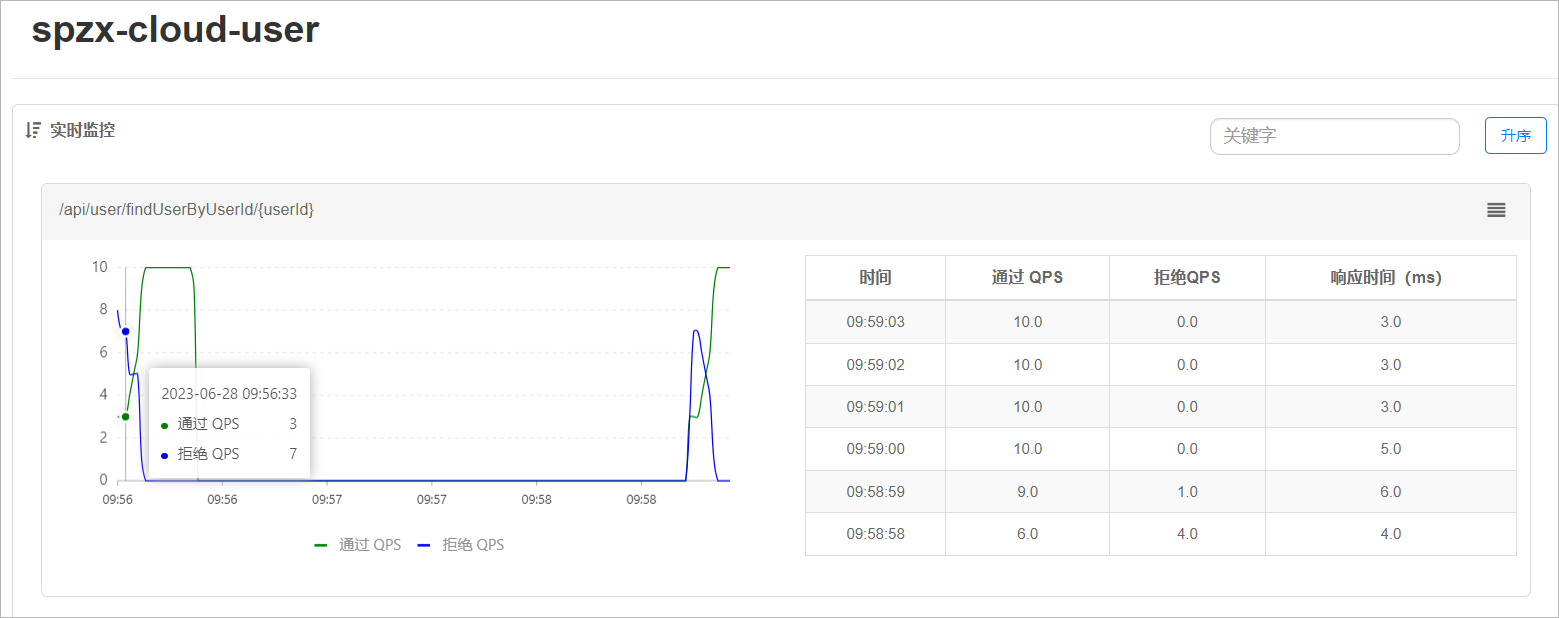Click the 09:59:00 row response time cell
The image size is (1559, 618).
(1390, 449)
